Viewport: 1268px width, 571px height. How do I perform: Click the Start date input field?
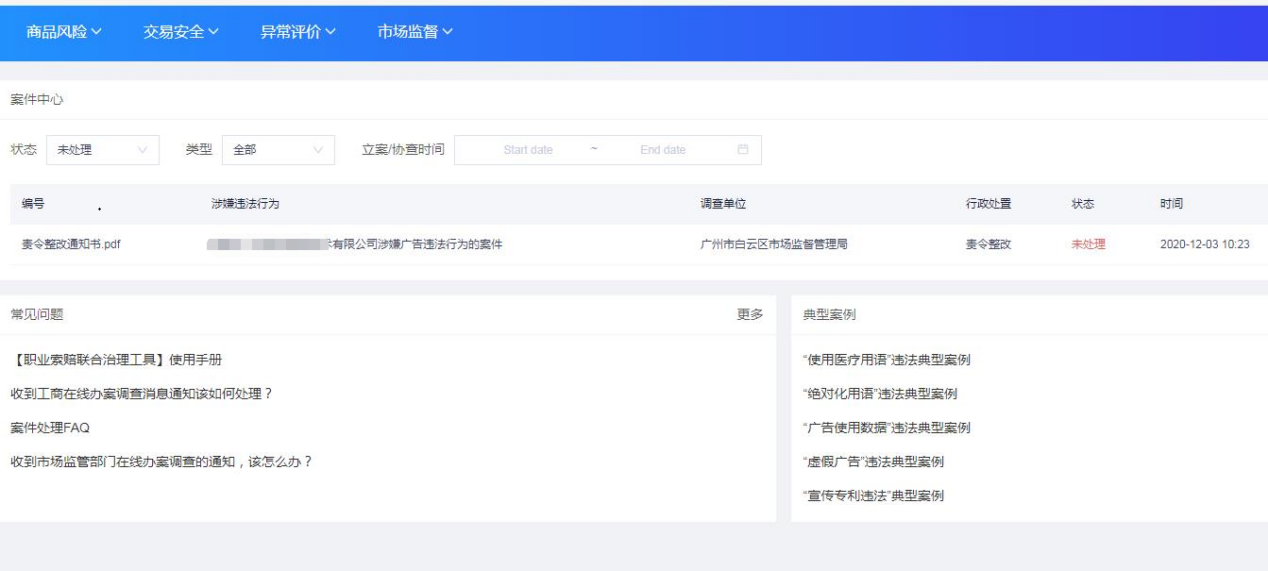[528, 150]
